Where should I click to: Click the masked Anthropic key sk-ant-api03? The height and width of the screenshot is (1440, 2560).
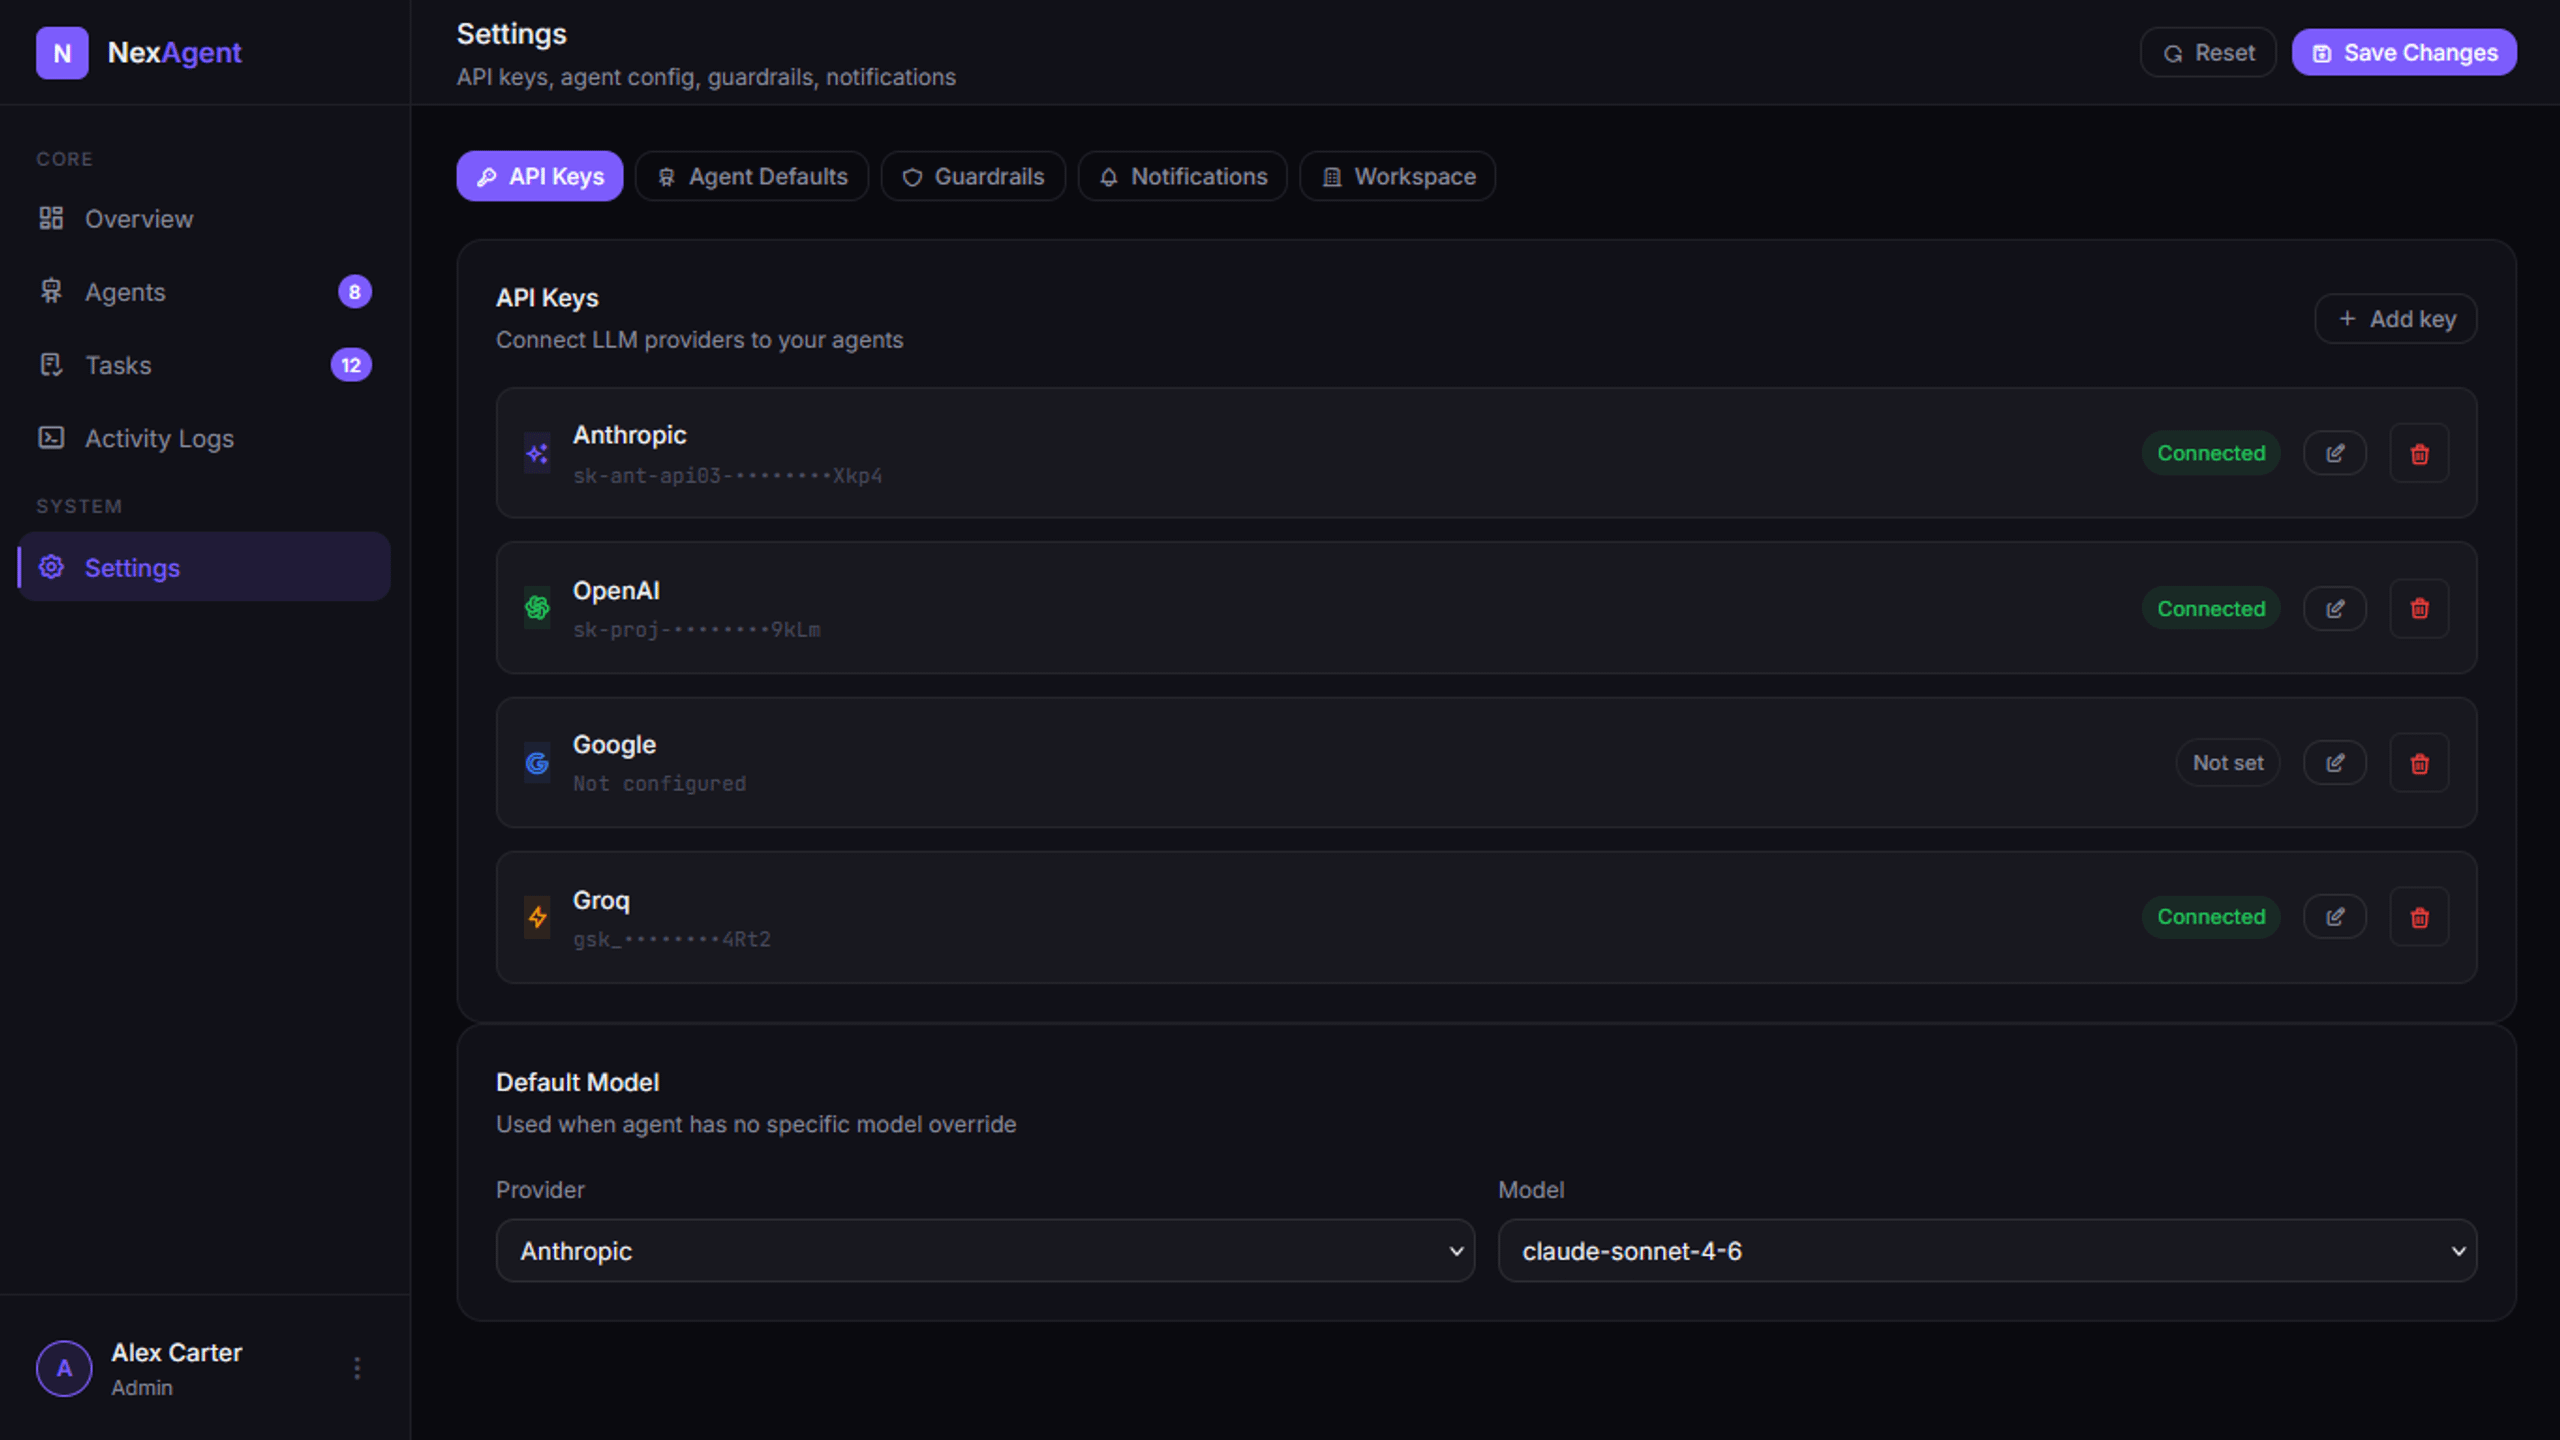tap(727, 476)
